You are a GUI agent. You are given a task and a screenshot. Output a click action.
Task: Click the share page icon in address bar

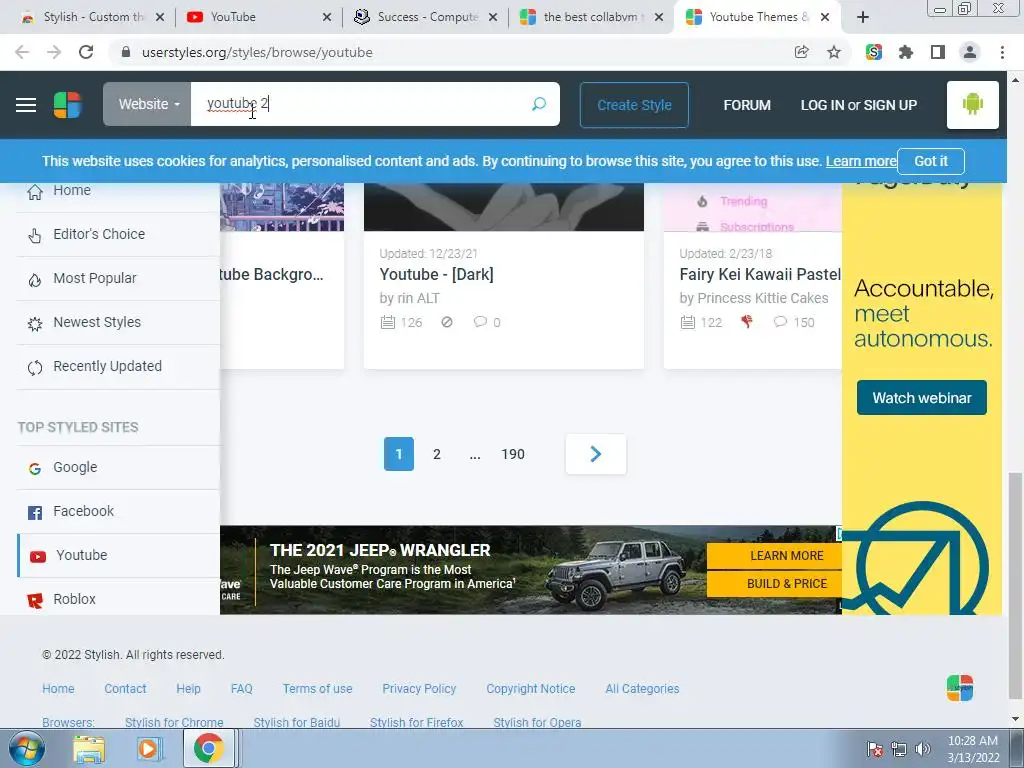tap(801, 52)
